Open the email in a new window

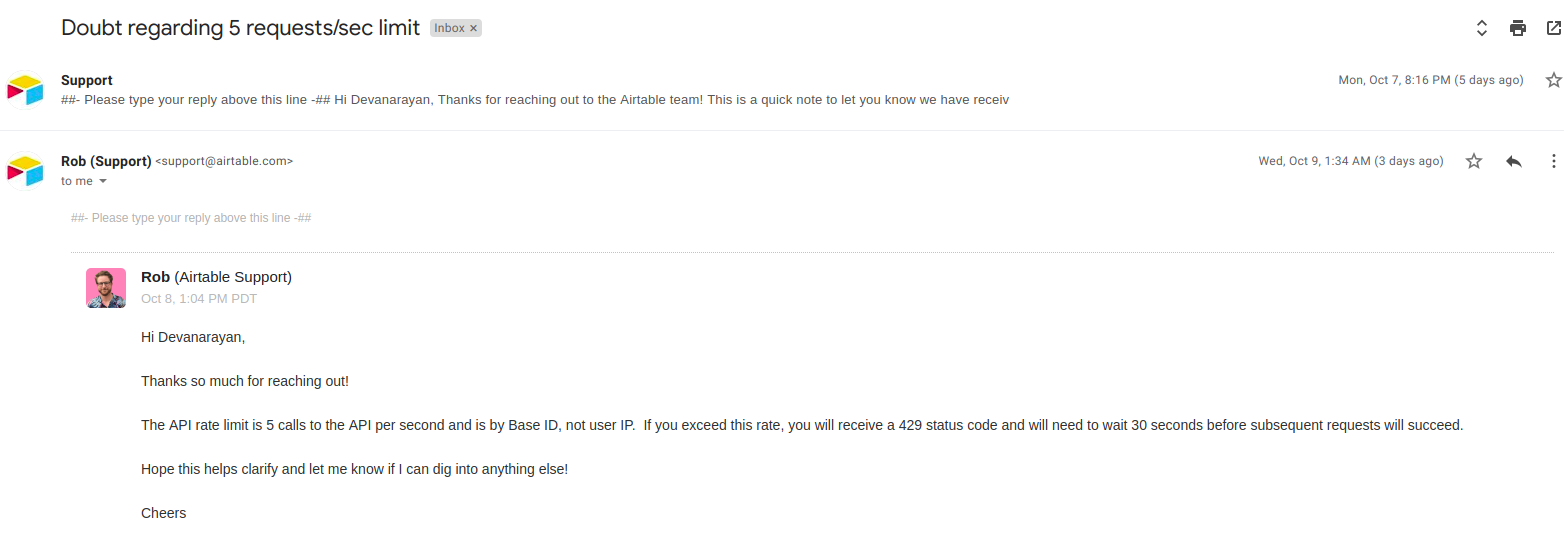pyautogui.click(x=1553, y=28)
